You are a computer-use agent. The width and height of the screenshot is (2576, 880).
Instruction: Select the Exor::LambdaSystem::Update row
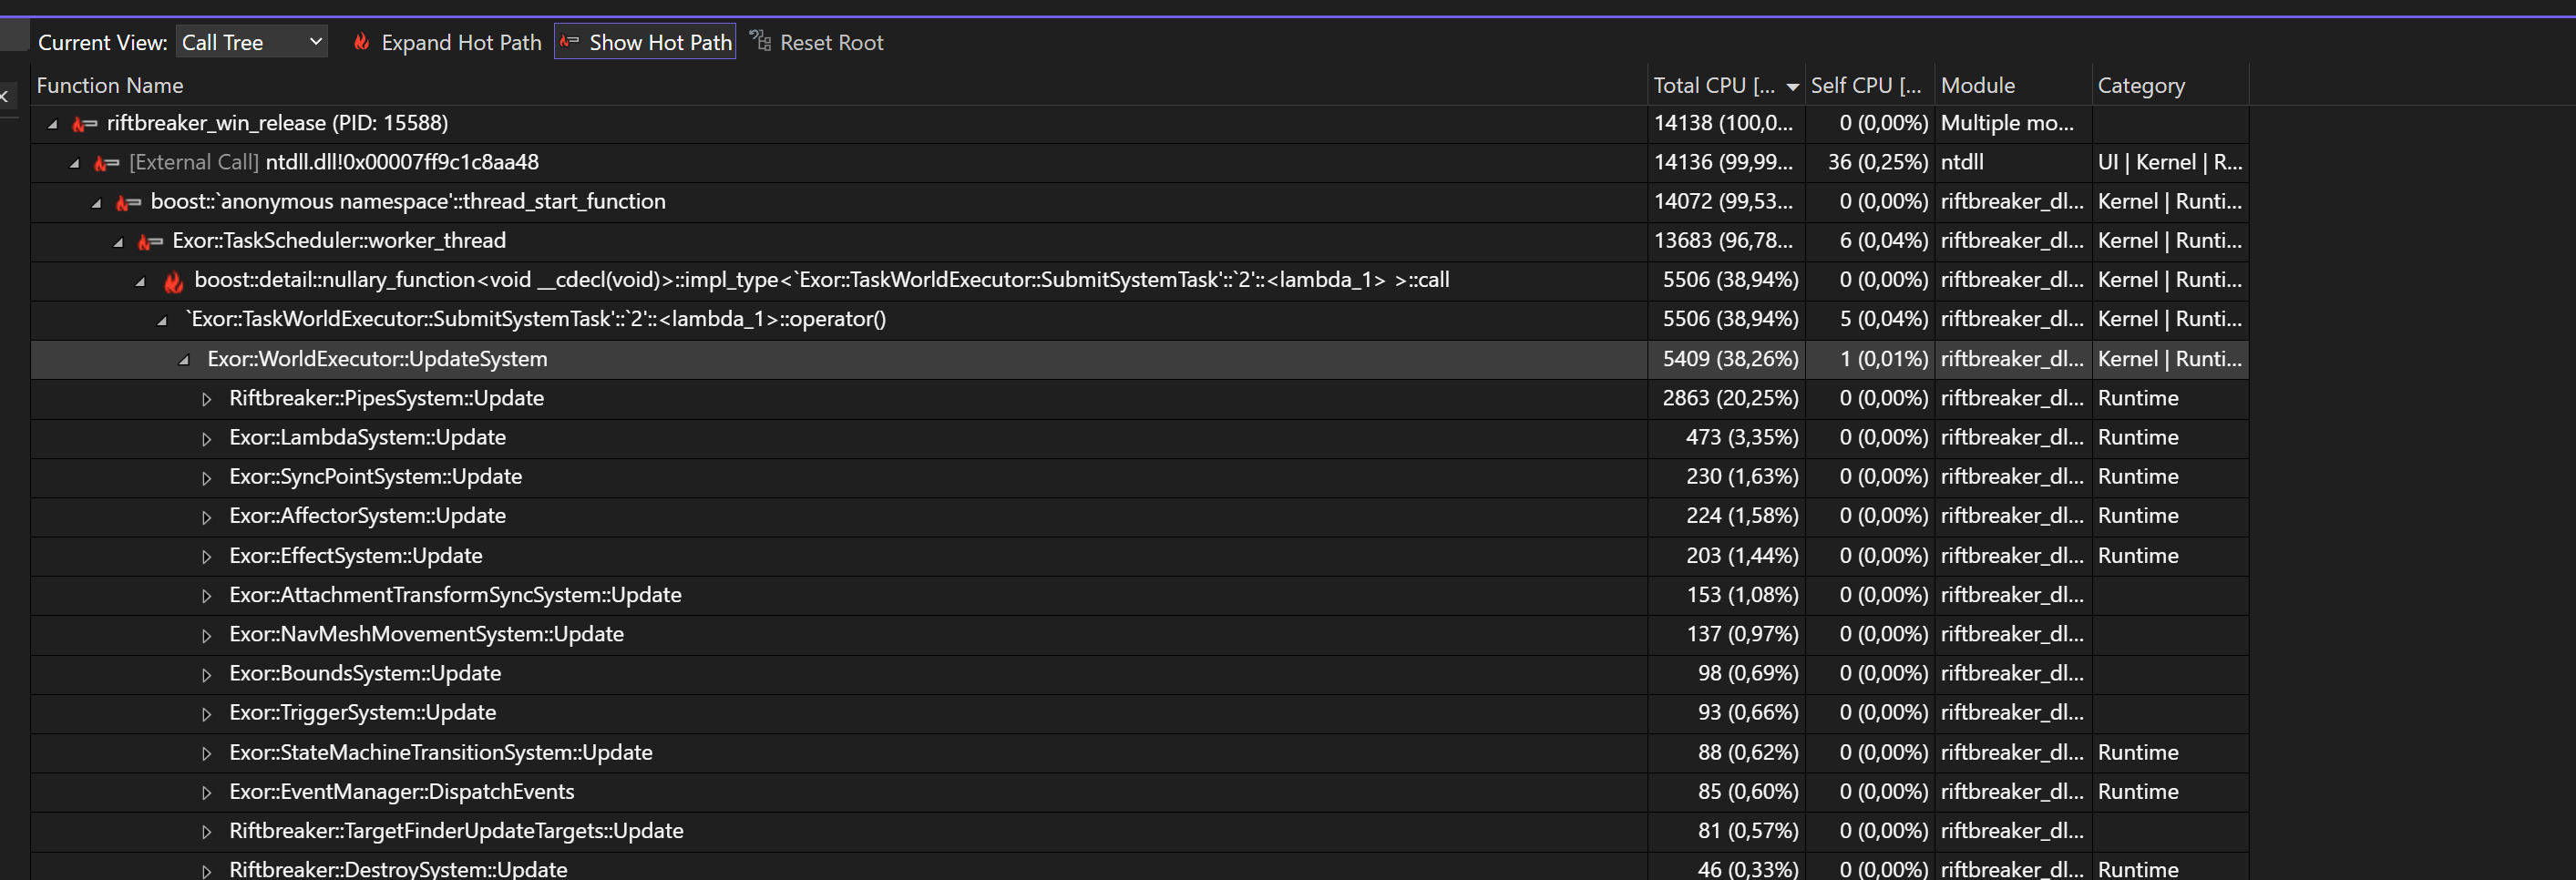pos(1139,437)
